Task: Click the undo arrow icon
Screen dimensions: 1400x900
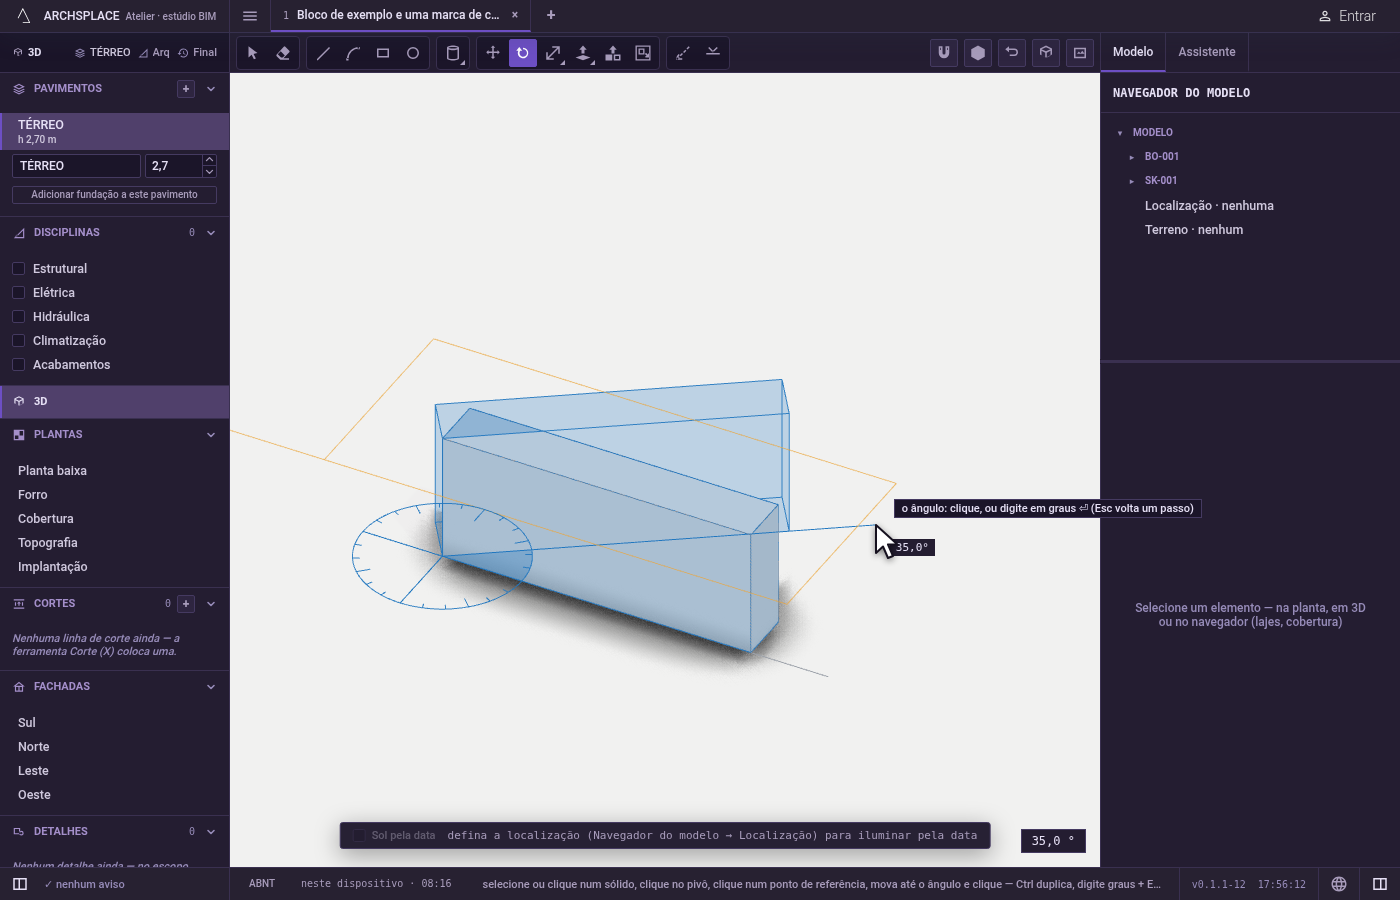Action: (x=1012, y=53)
